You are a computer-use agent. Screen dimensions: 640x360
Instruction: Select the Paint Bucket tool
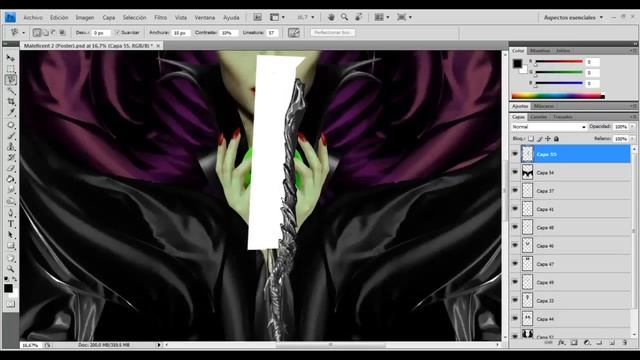(11, 180)
